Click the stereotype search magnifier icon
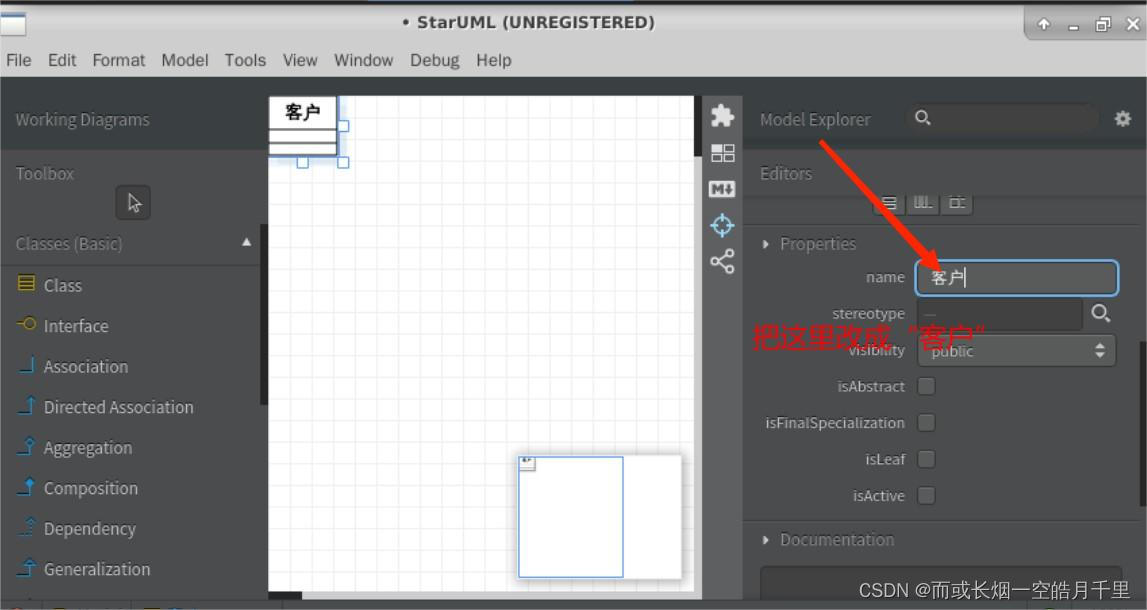 pyautogui.click(x=1100, y=314)
